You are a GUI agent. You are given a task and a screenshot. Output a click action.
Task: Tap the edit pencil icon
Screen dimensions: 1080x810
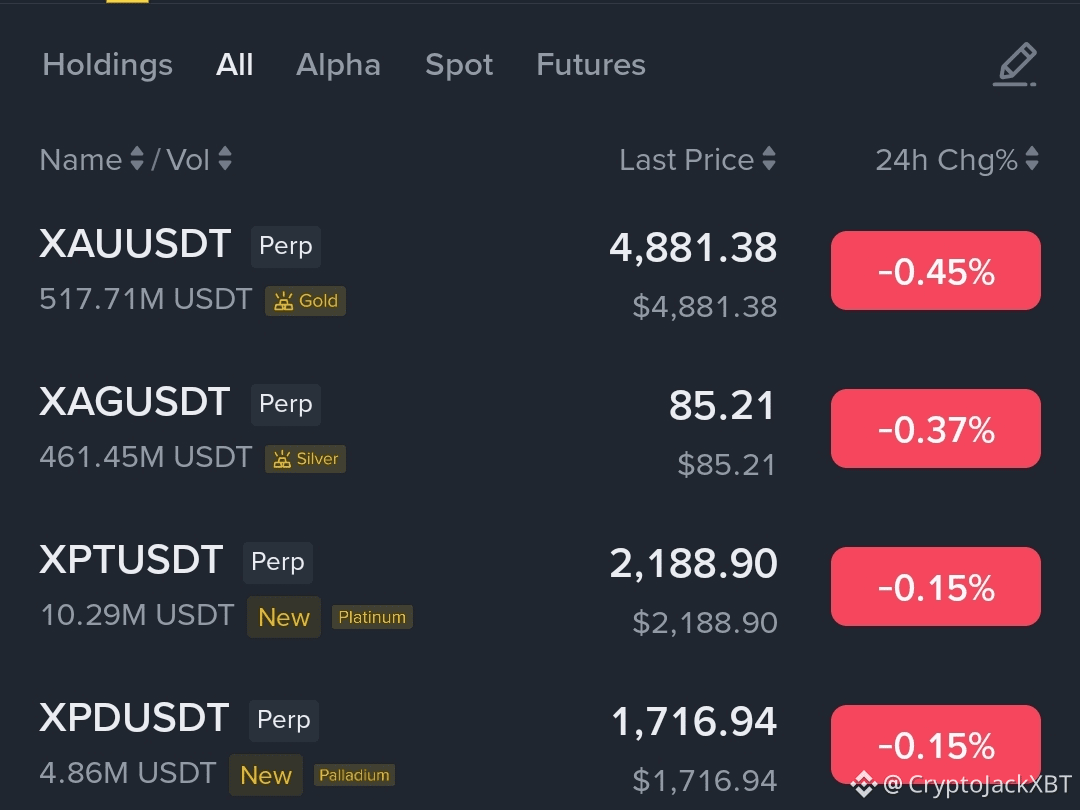[x=1016, y=65]
